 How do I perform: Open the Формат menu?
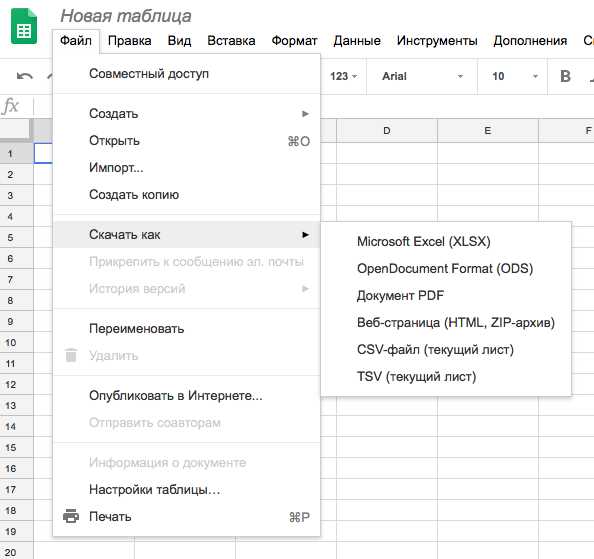tap(294, 41)
